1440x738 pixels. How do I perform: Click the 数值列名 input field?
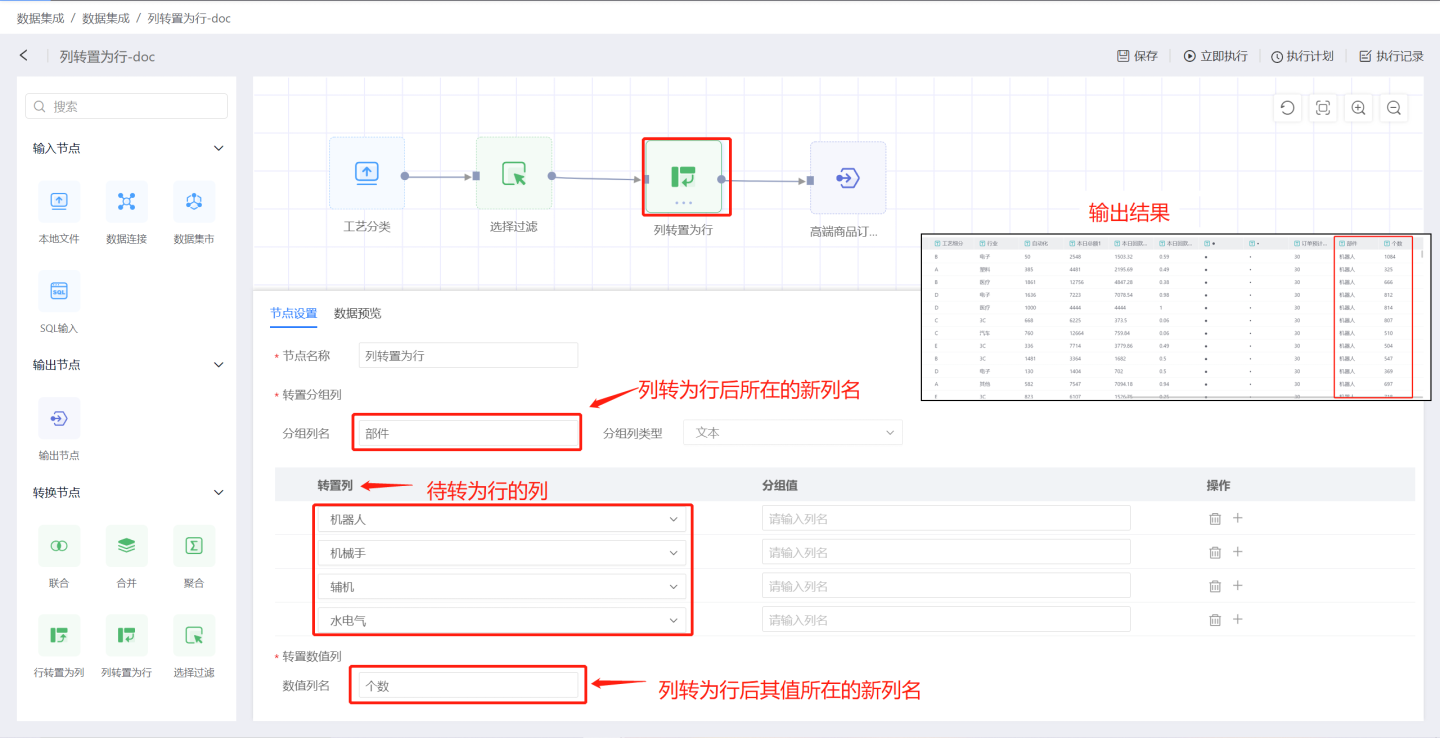468,686
